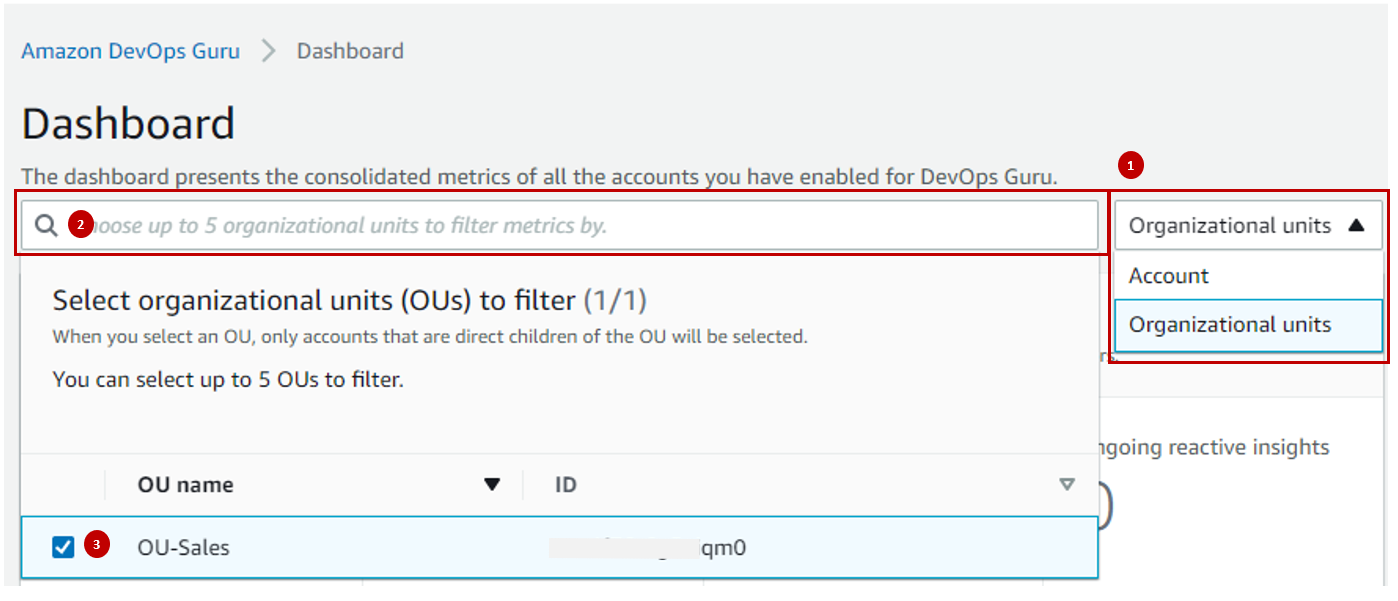Screen dimensions: 1398x601
Task: Click the search icon inside the filter bar
Action: [x=46, y=225]
